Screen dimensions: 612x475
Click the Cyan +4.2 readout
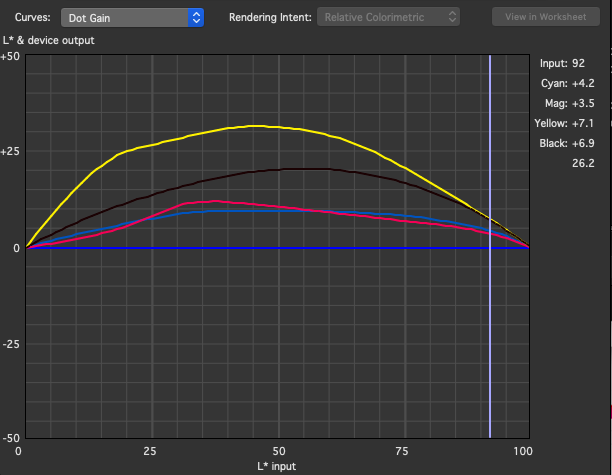coord(569,83)
